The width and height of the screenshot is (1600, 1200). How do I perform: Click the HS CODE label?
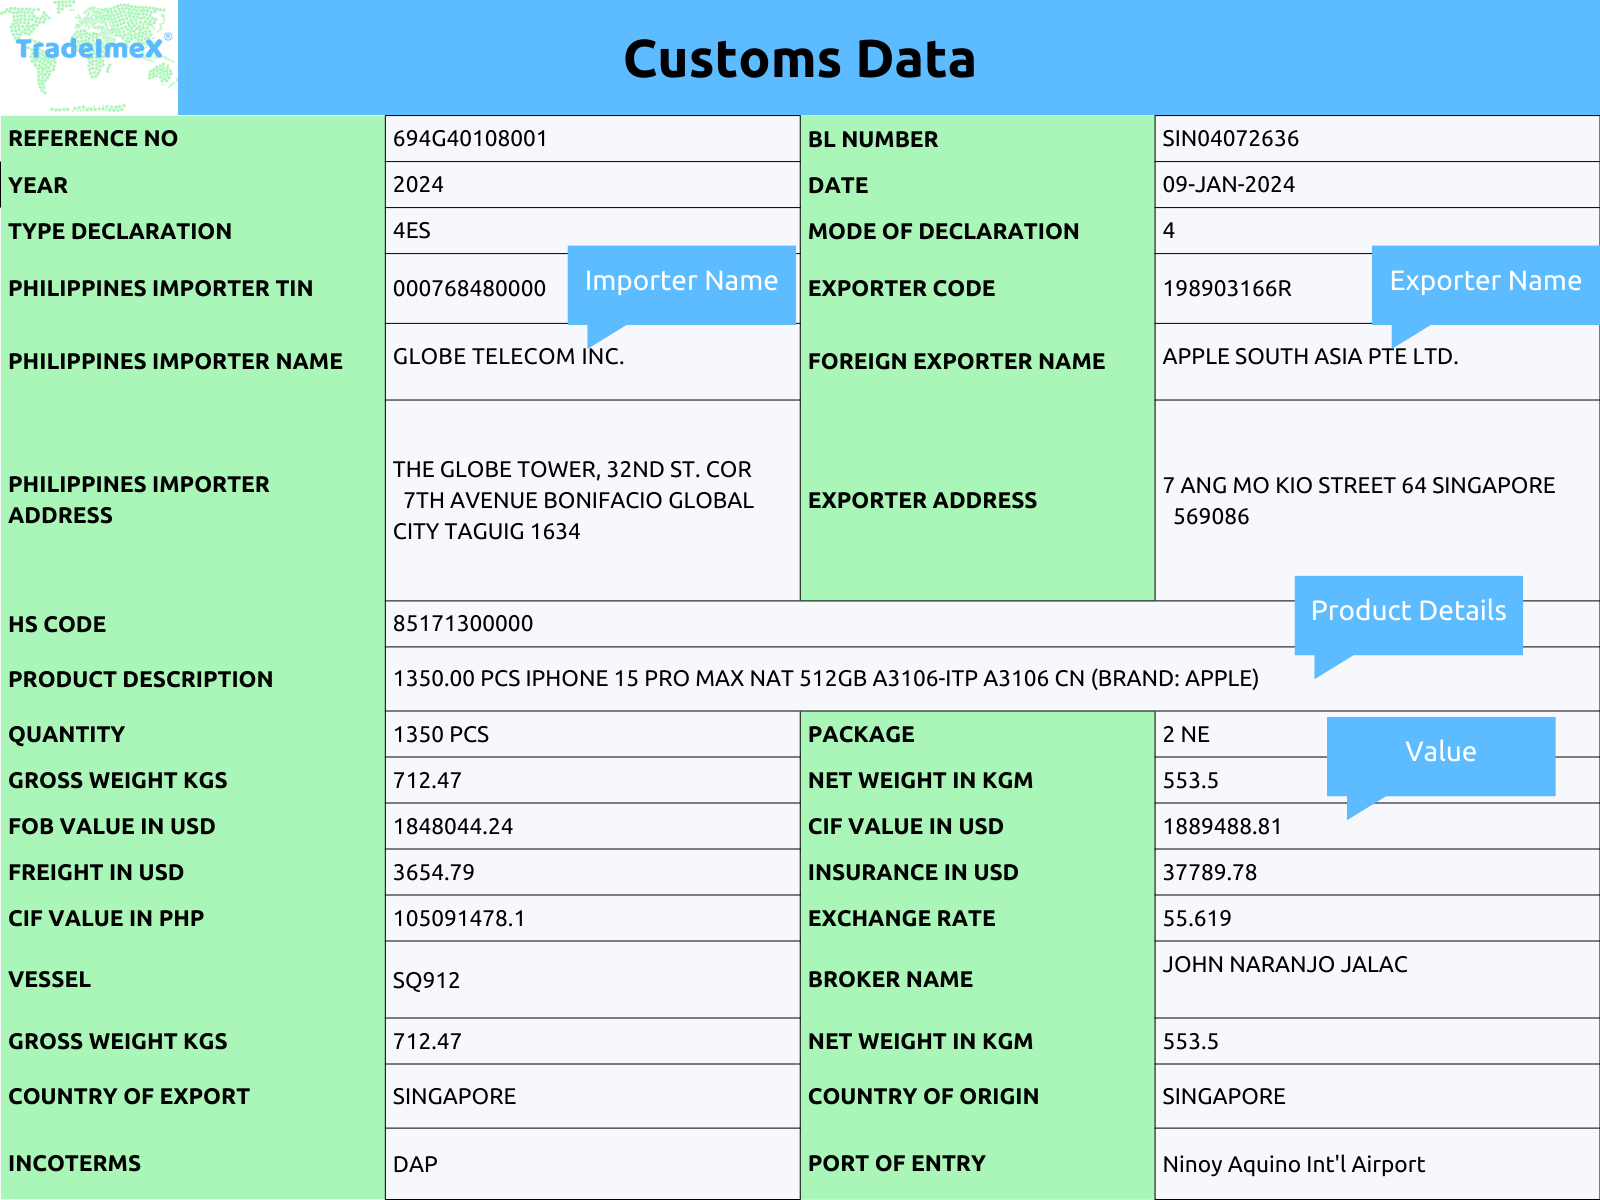(x=57, y=624)
